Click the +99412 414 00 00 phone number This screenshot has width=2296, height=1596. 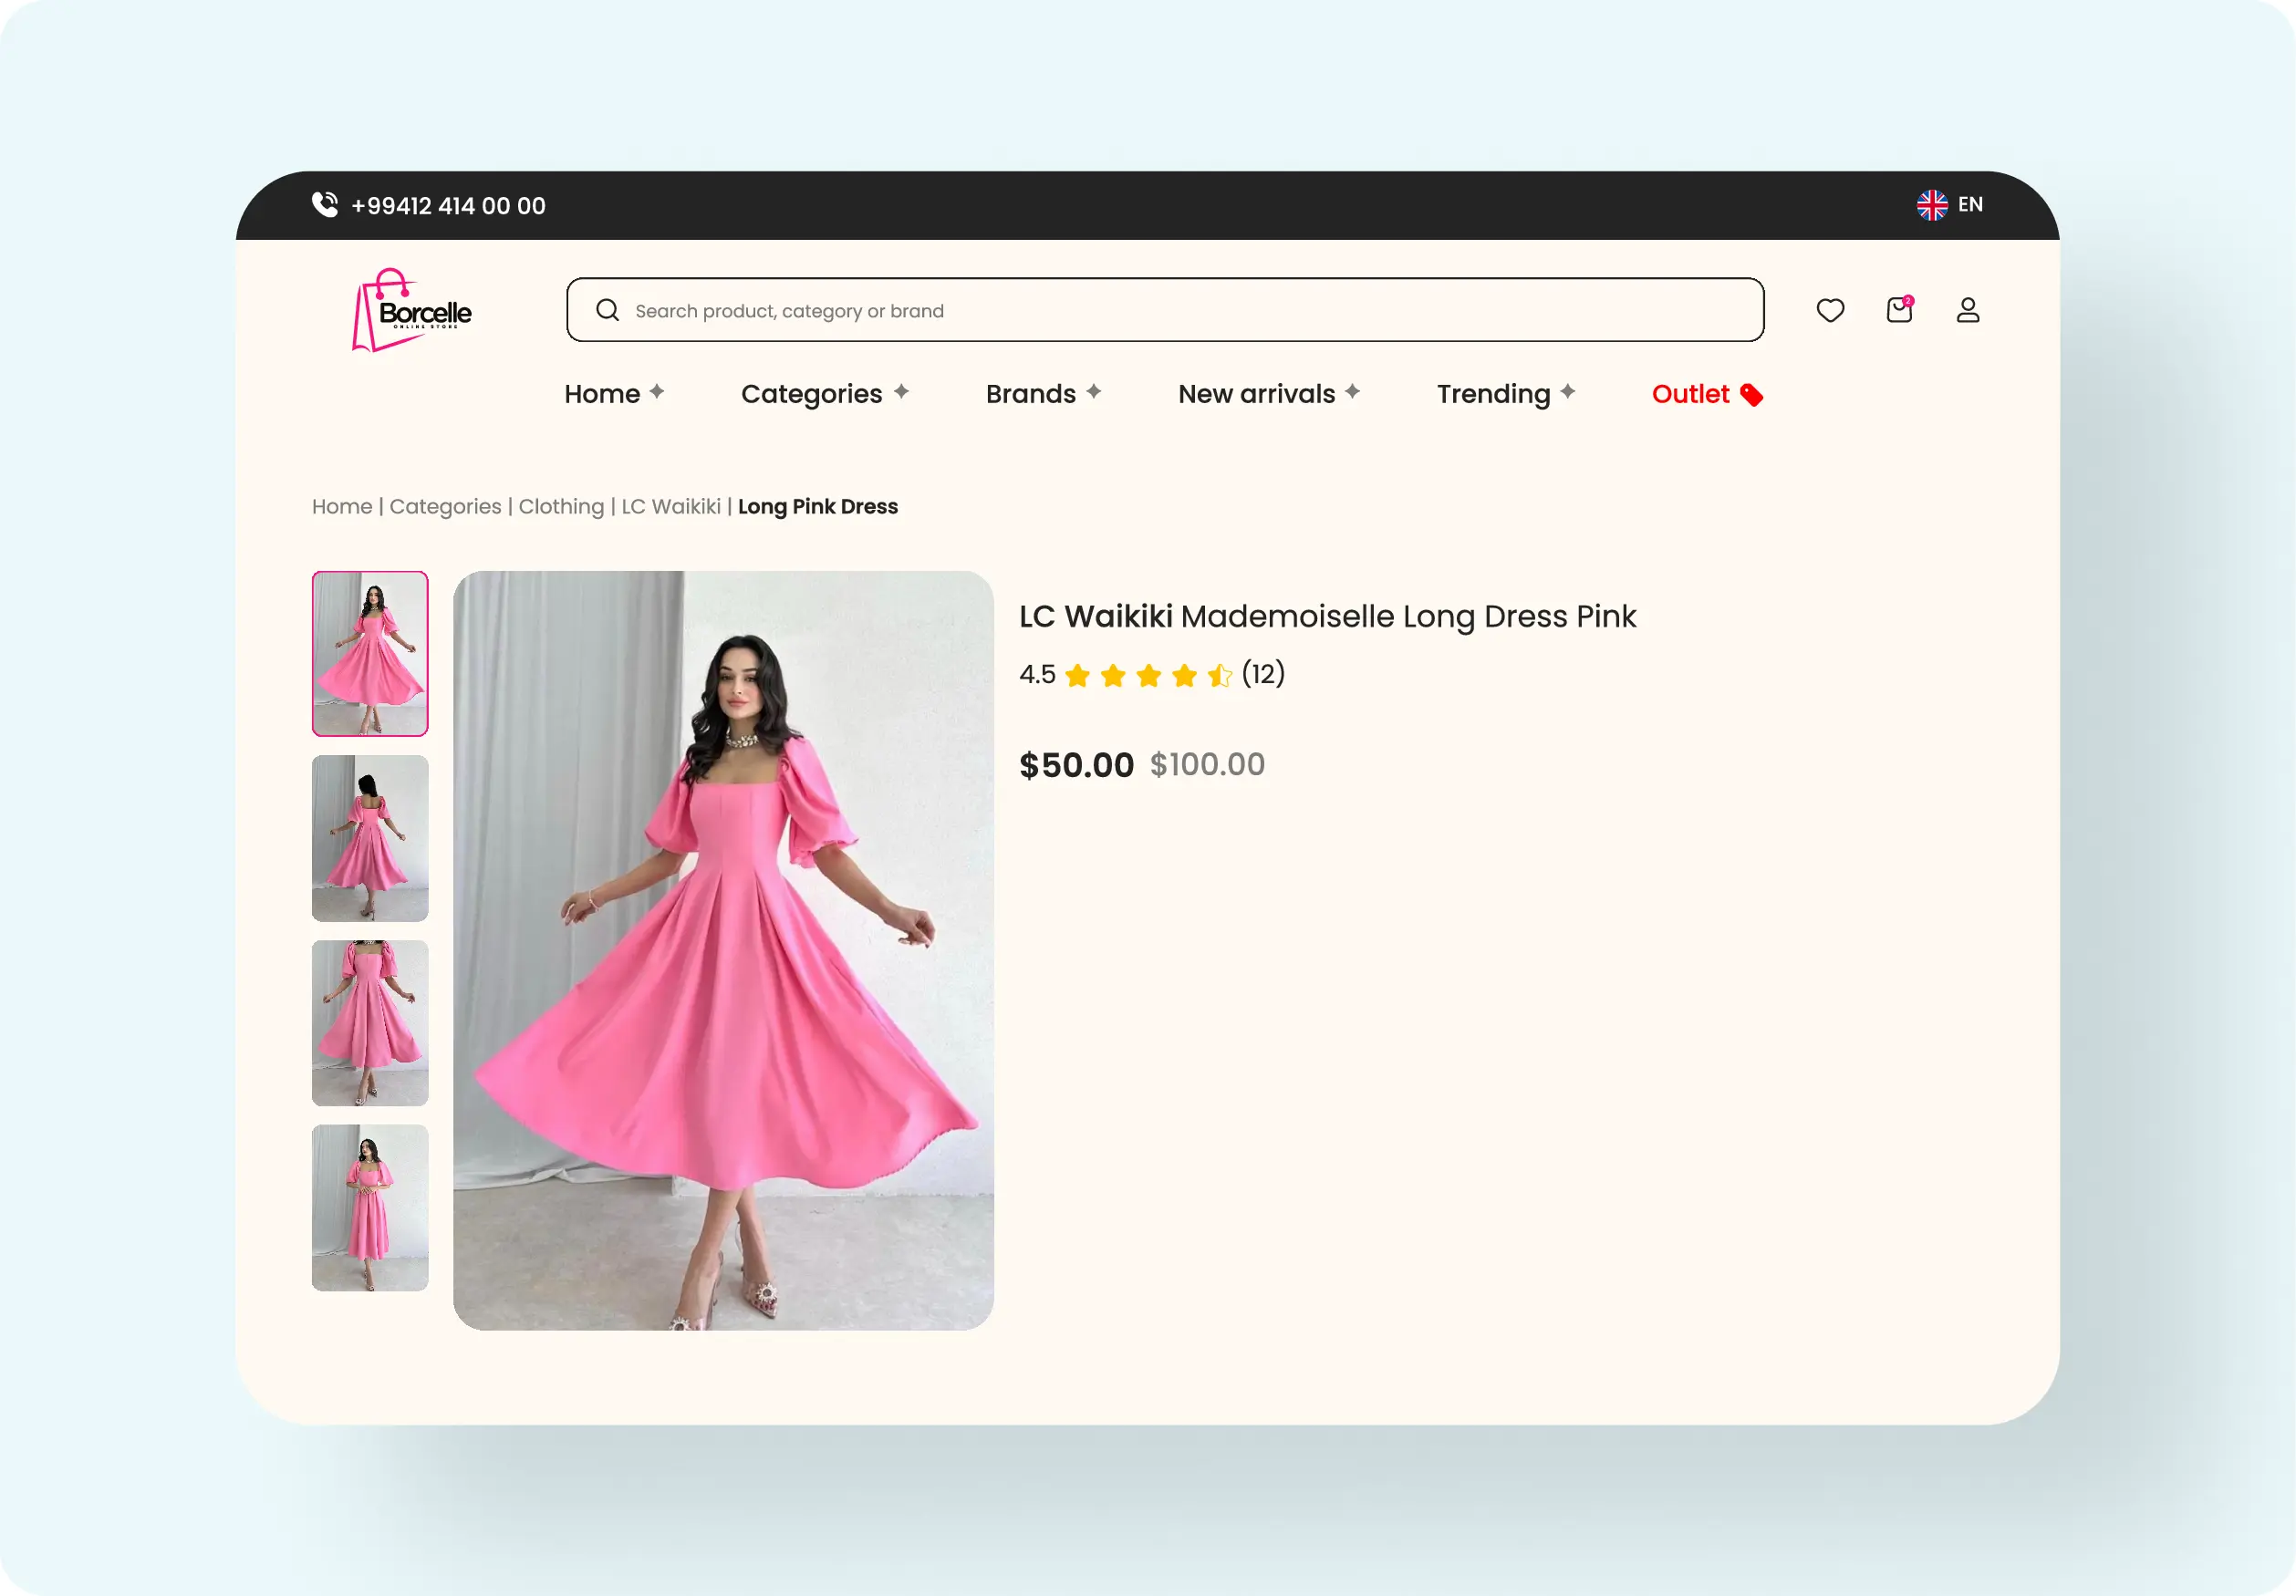click(448, 206)
